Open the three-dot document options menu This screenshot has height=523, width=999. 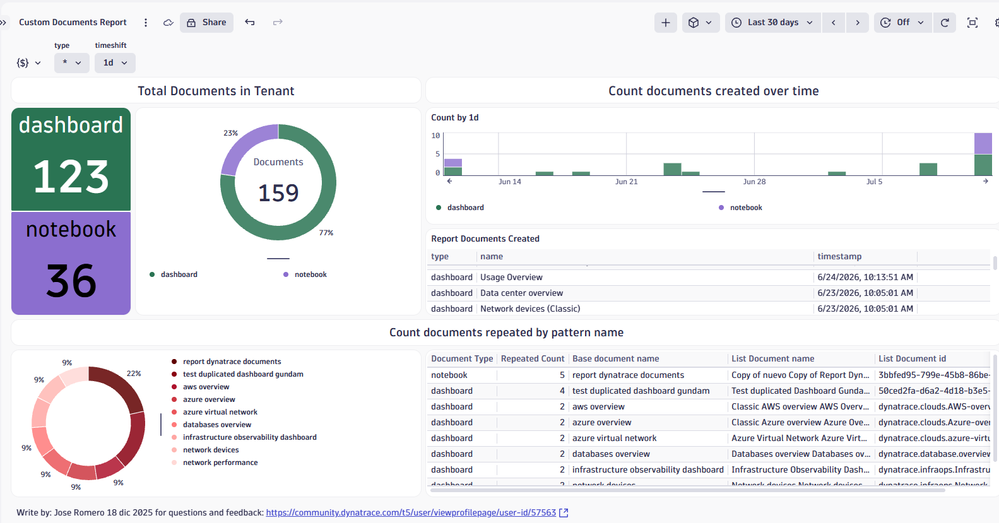(x=145, y=22)
